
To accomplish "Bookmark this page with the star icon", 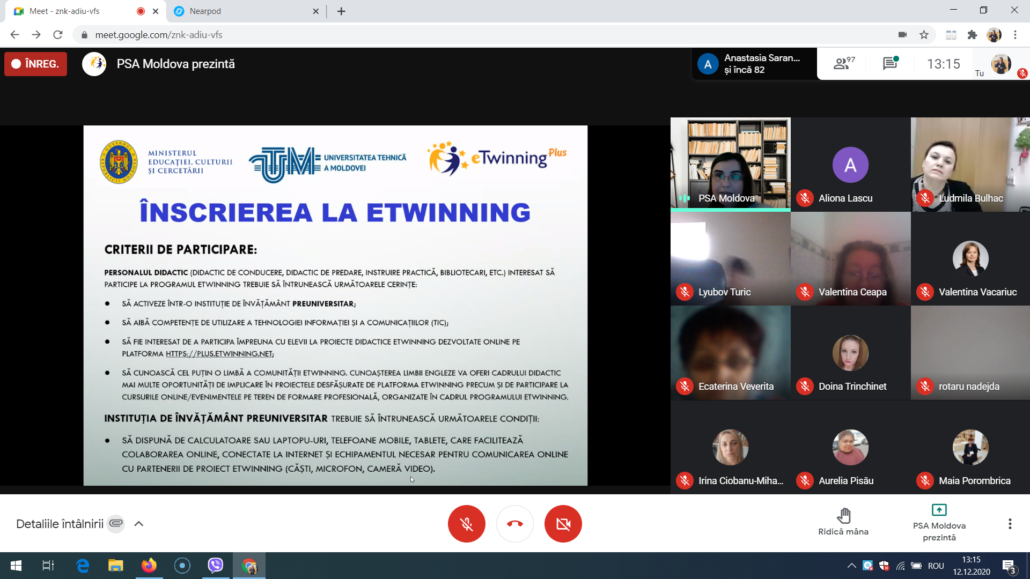I will [924, 34].
